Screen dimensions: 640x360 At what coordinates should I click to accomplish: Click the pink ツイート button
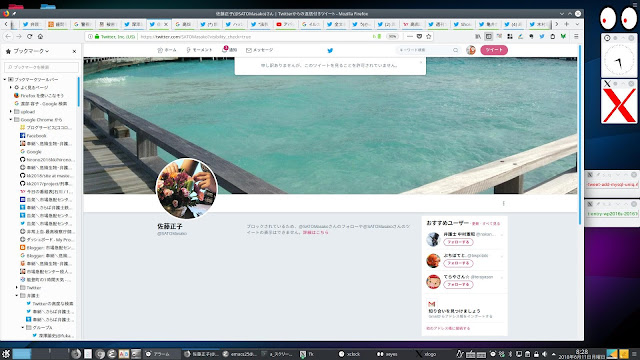pos(494,50)
